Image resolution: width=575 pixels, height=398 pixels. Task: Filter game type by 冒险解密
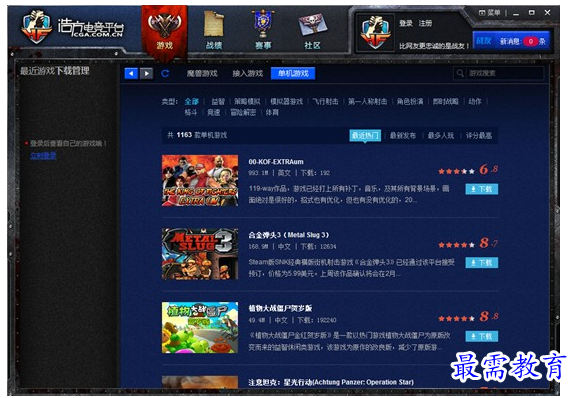click(243, 112)
